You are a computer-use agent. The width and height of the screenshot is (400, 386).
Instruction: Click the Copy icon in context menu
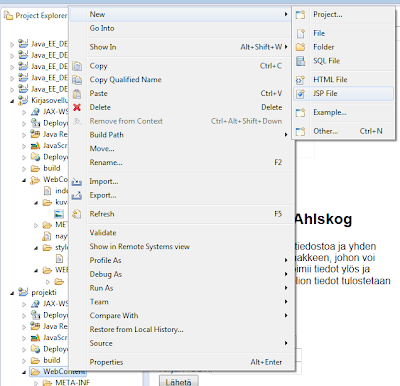(77, 66)
